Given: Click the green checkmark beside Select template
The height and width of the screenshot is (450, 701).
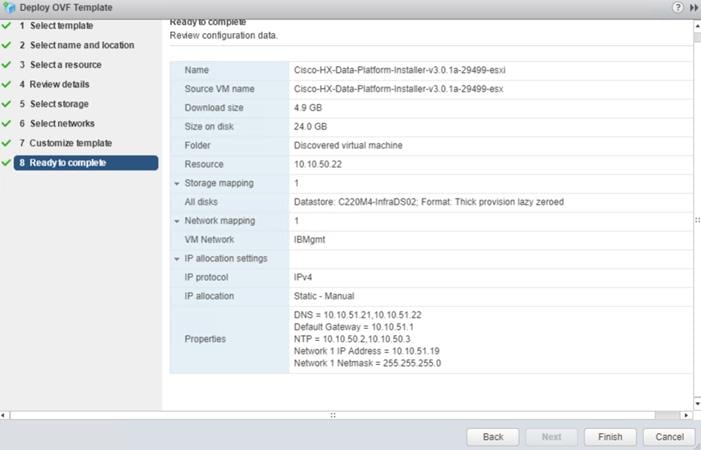Looking at the screenshot, I should [x=6, y=25].
